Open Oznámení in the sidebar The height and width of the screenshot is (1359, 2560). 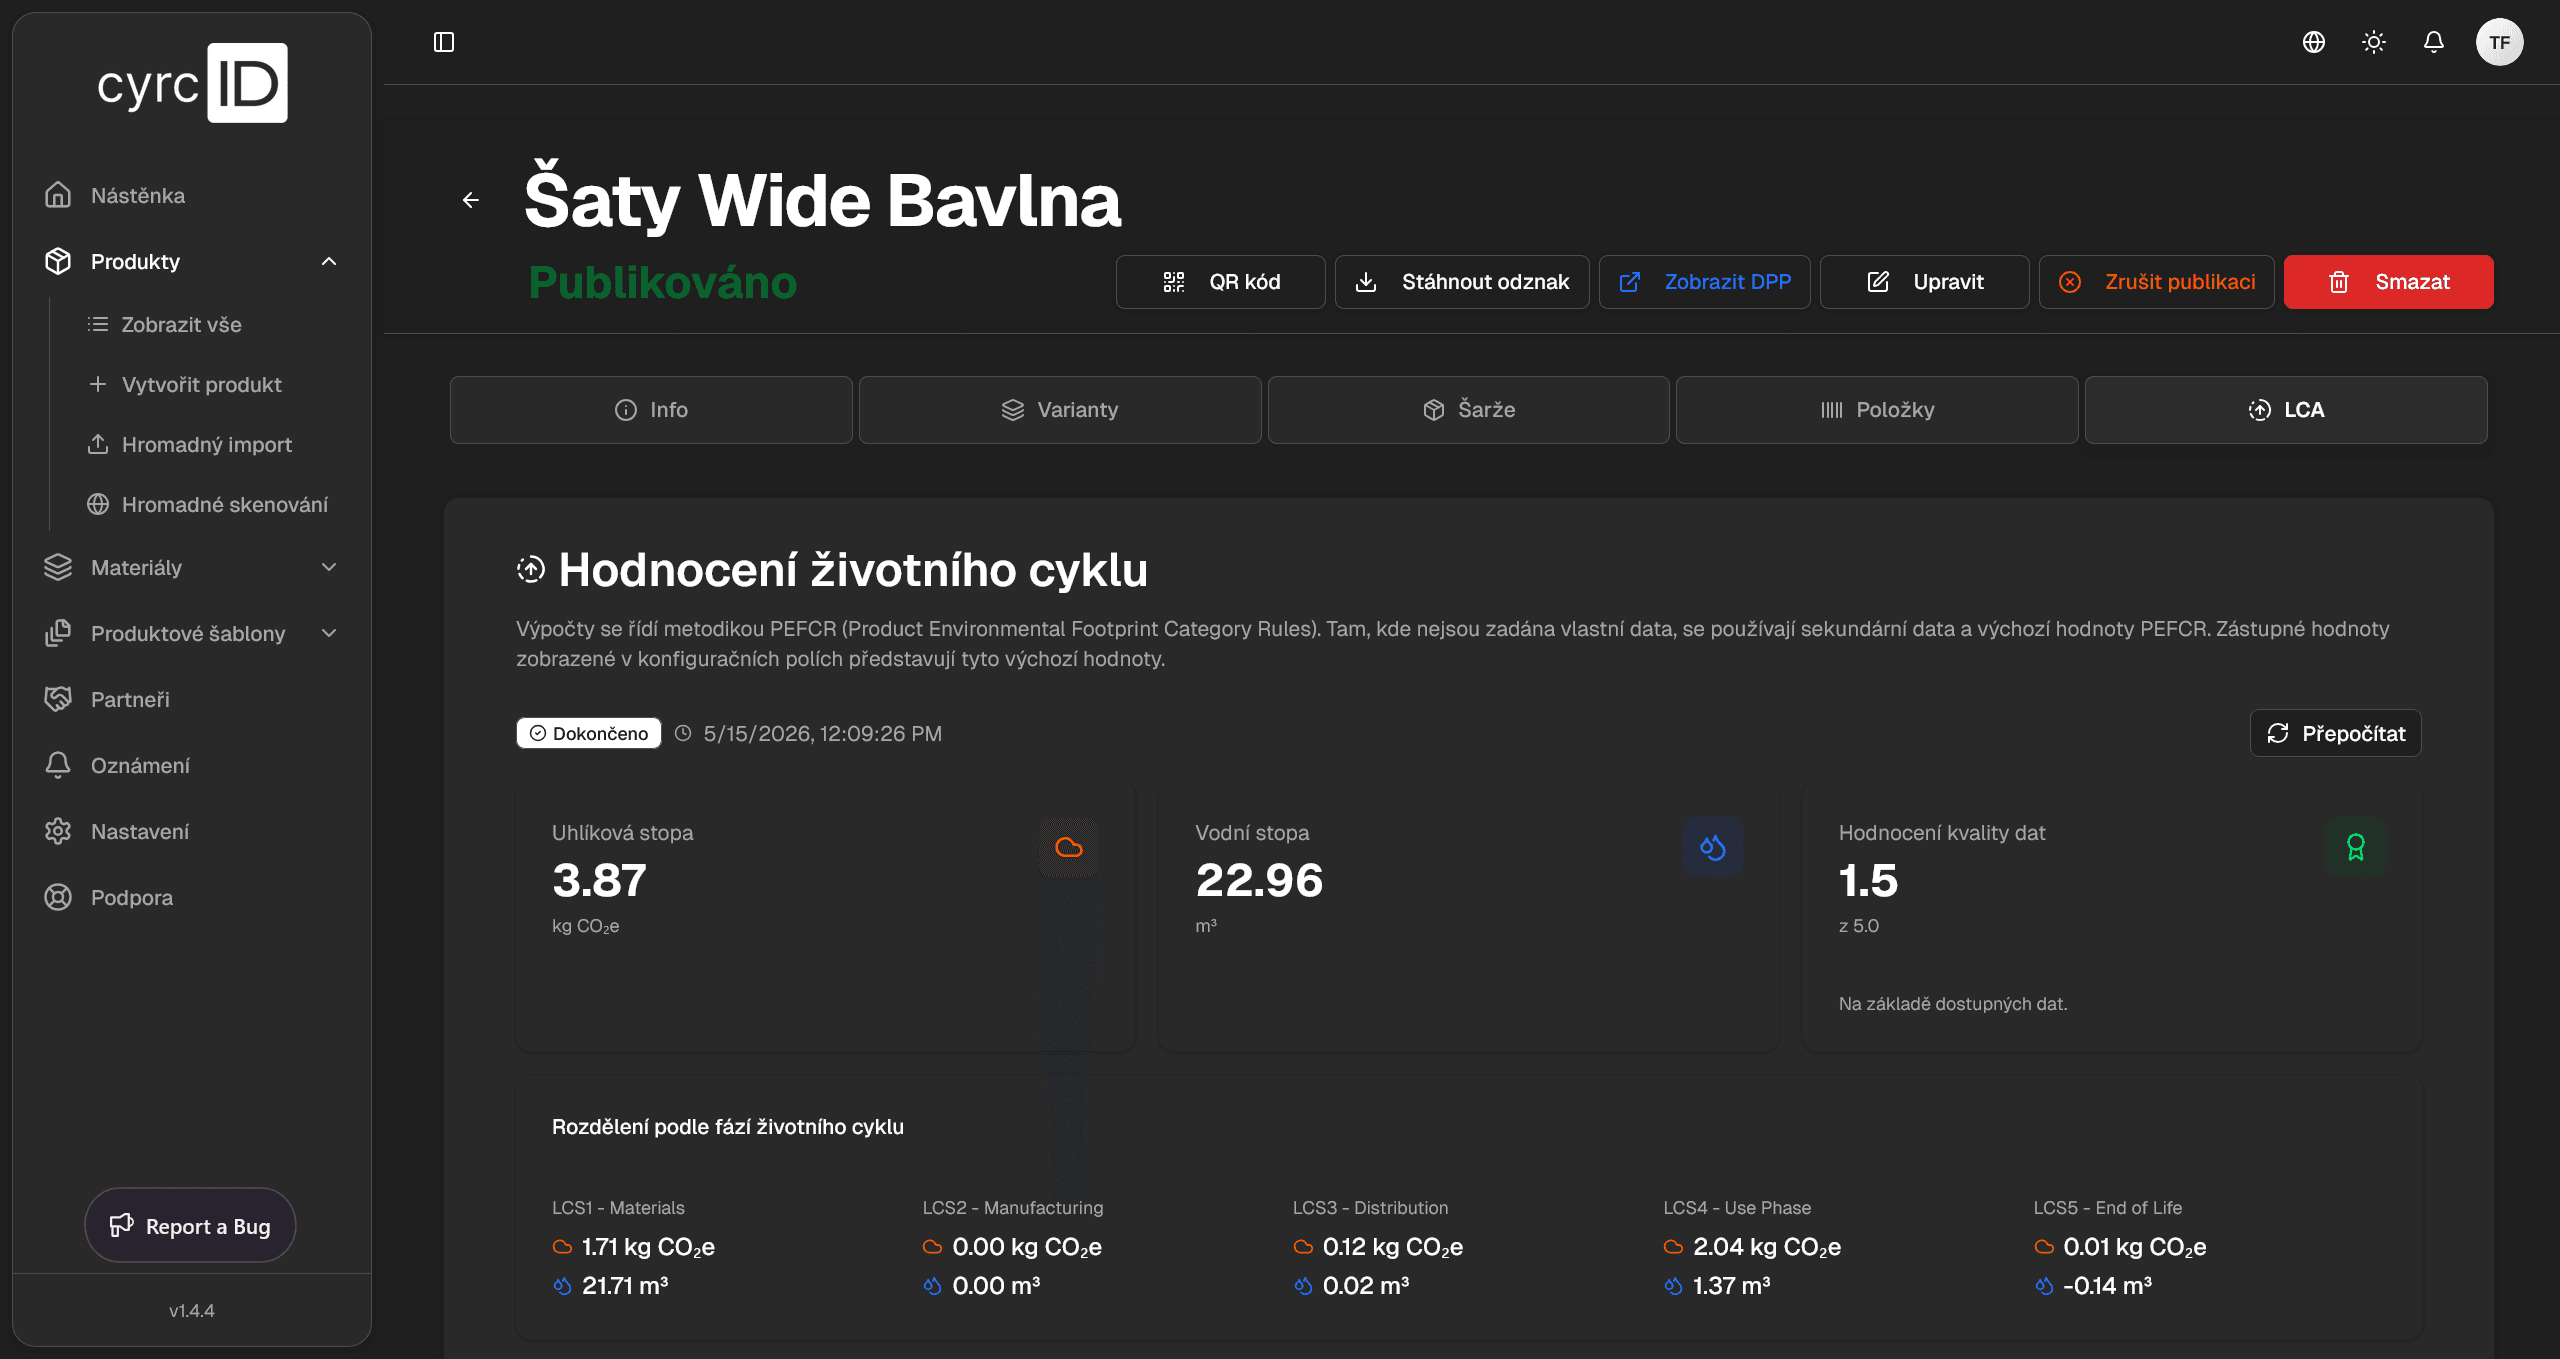coord(192,765)
